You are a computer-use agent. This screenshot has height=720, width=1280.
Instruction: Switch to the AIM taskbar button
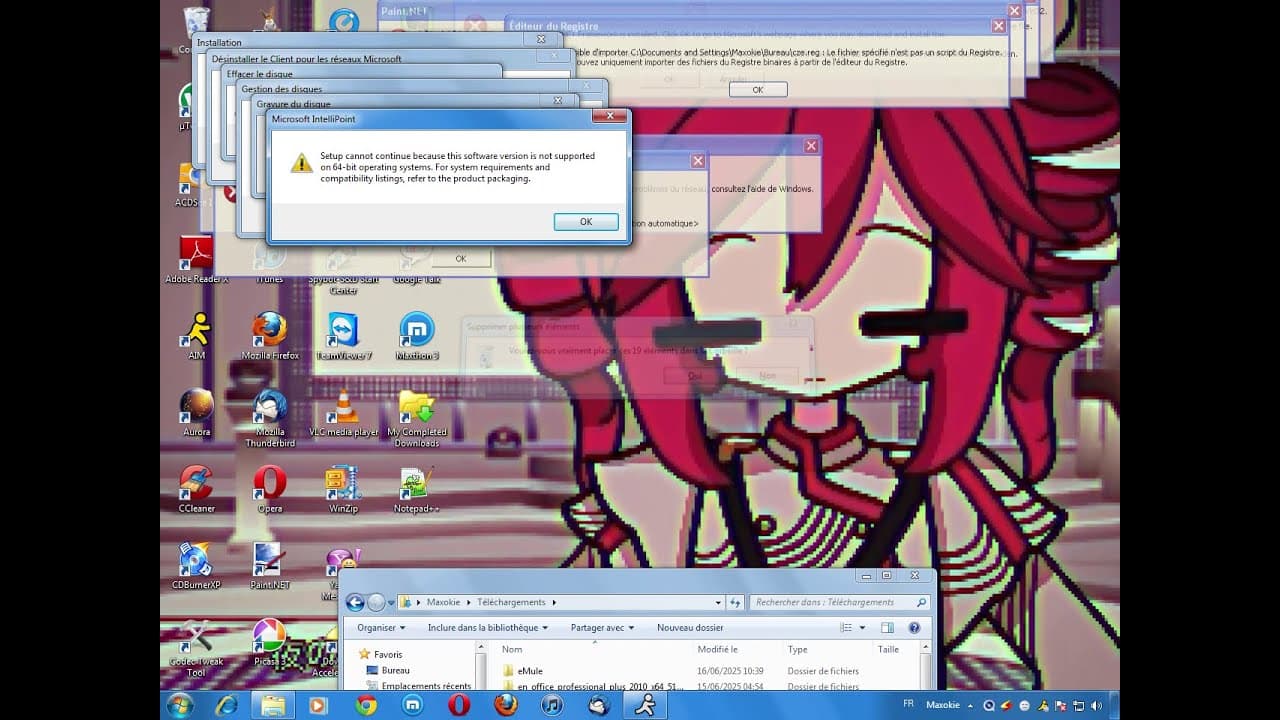[645, 705]
